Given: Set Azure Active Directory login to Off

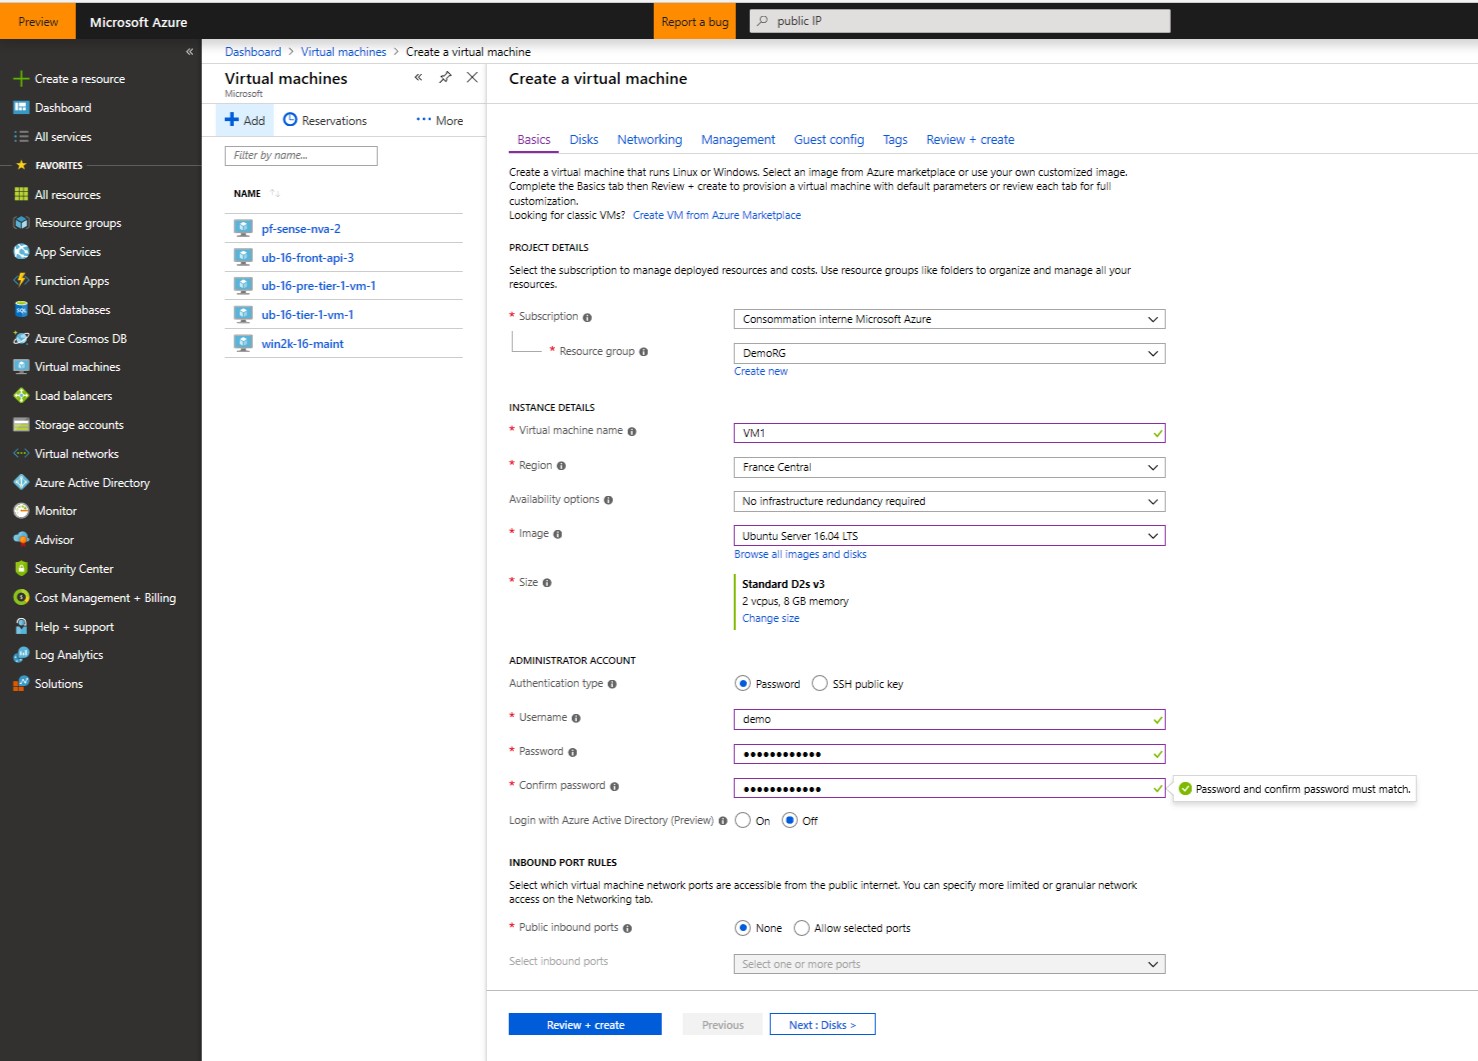Looking at the screenshot, I should click(x=790, y=821).
